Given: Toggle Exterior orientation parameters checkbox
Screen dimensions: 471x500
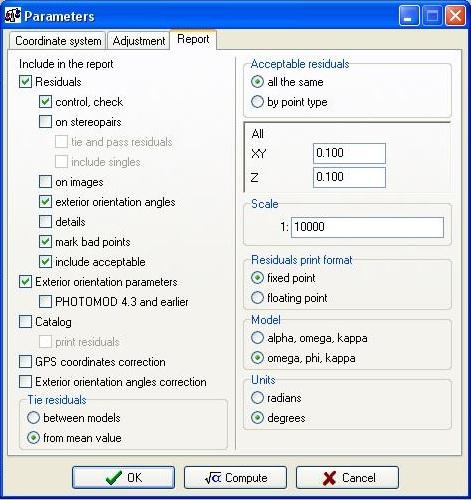Looking at the screenshot, I should pos(25,282).
